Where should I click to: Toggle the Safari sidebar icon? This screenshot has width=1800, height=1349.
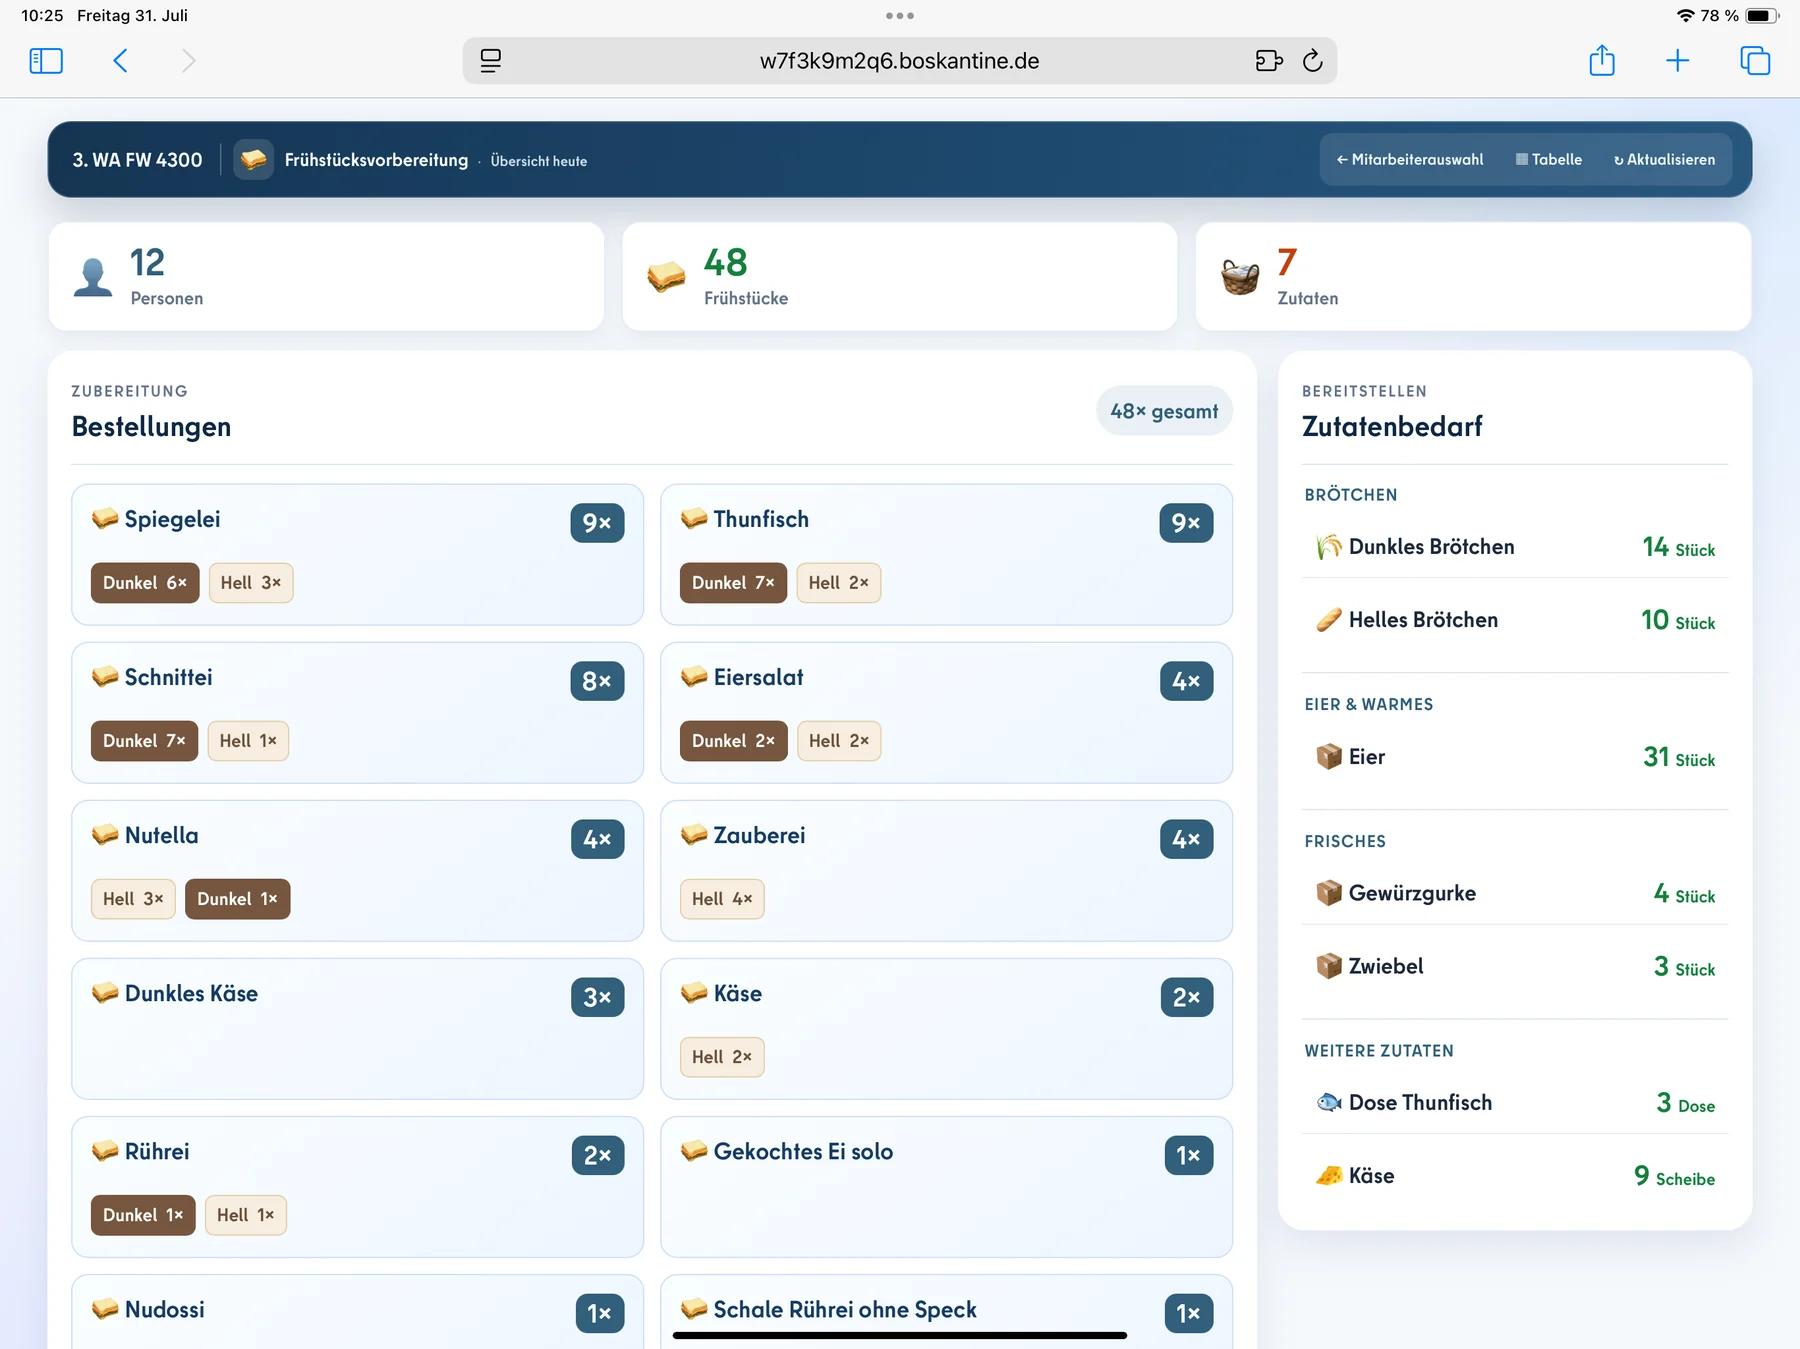pos(46,61)
